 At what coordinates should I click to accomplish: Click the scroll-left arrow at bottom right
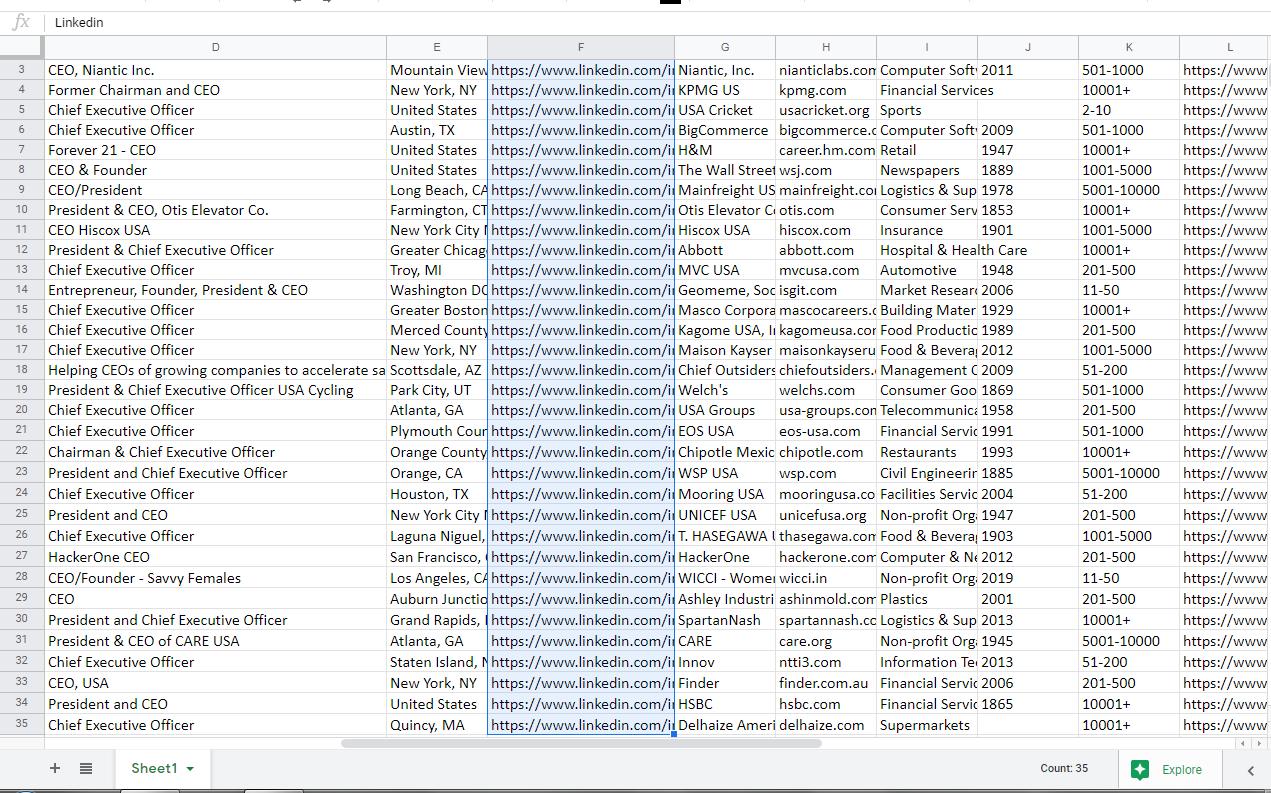tap(1243, 744)
